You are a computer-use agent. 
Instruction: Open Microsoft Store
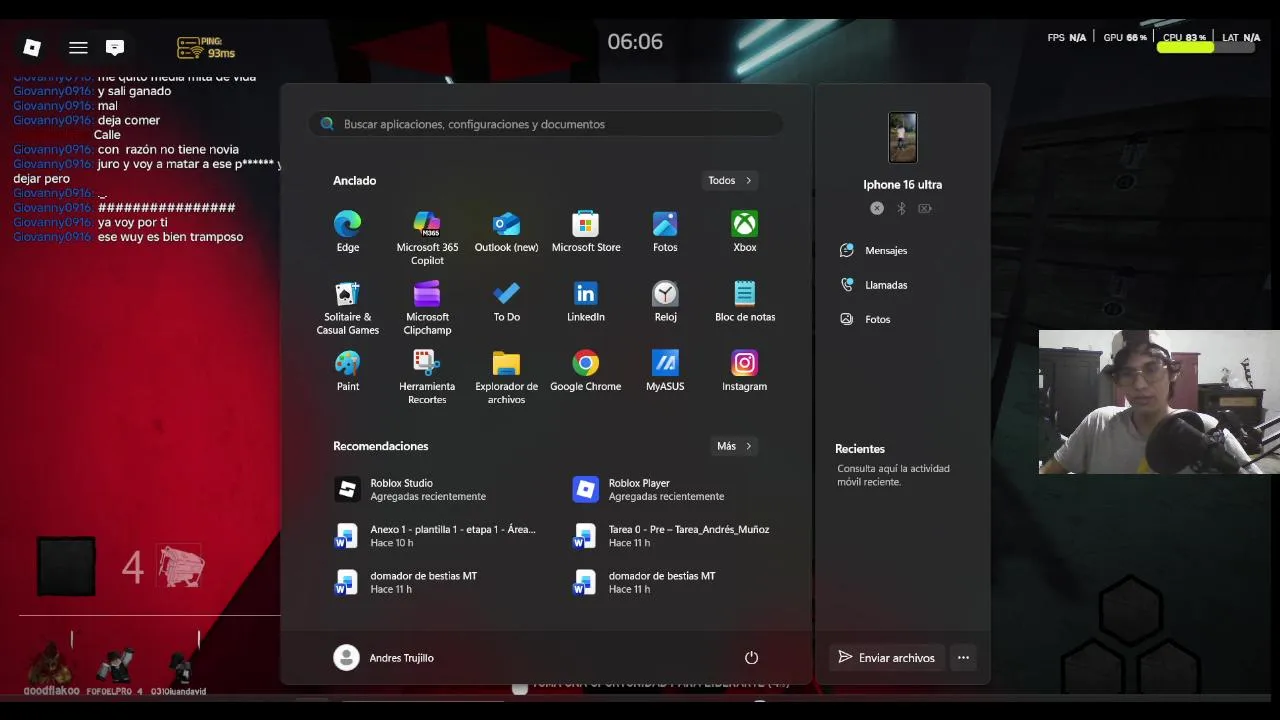586,231
